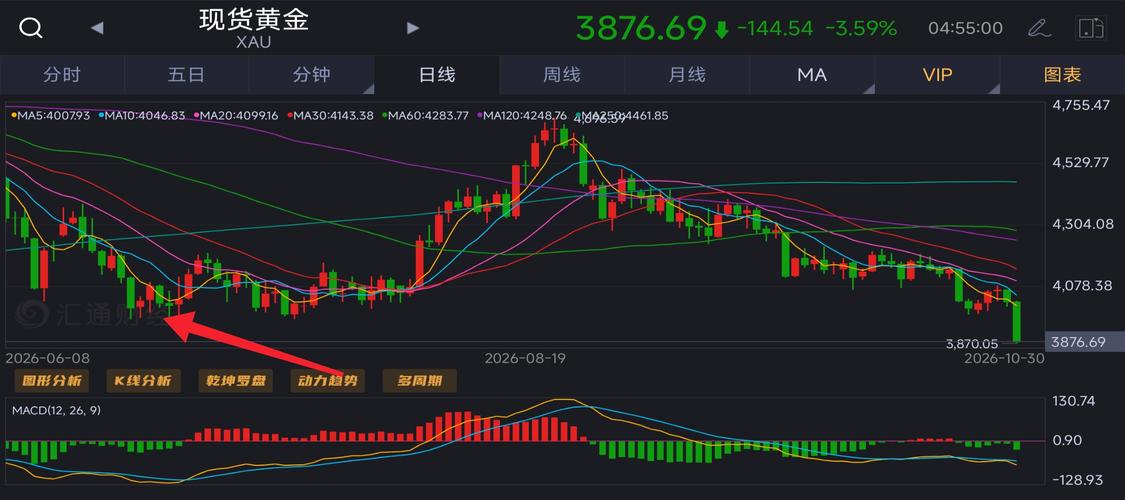
Task: Switch to the 分时 tab
Action: tap(62, 75)
